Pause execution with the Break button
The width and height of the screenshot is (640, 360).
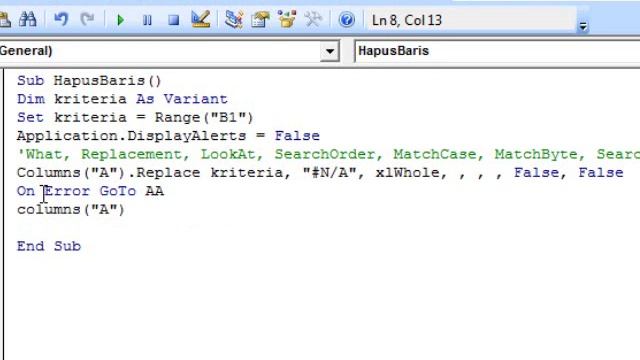[x=147, y=20]
